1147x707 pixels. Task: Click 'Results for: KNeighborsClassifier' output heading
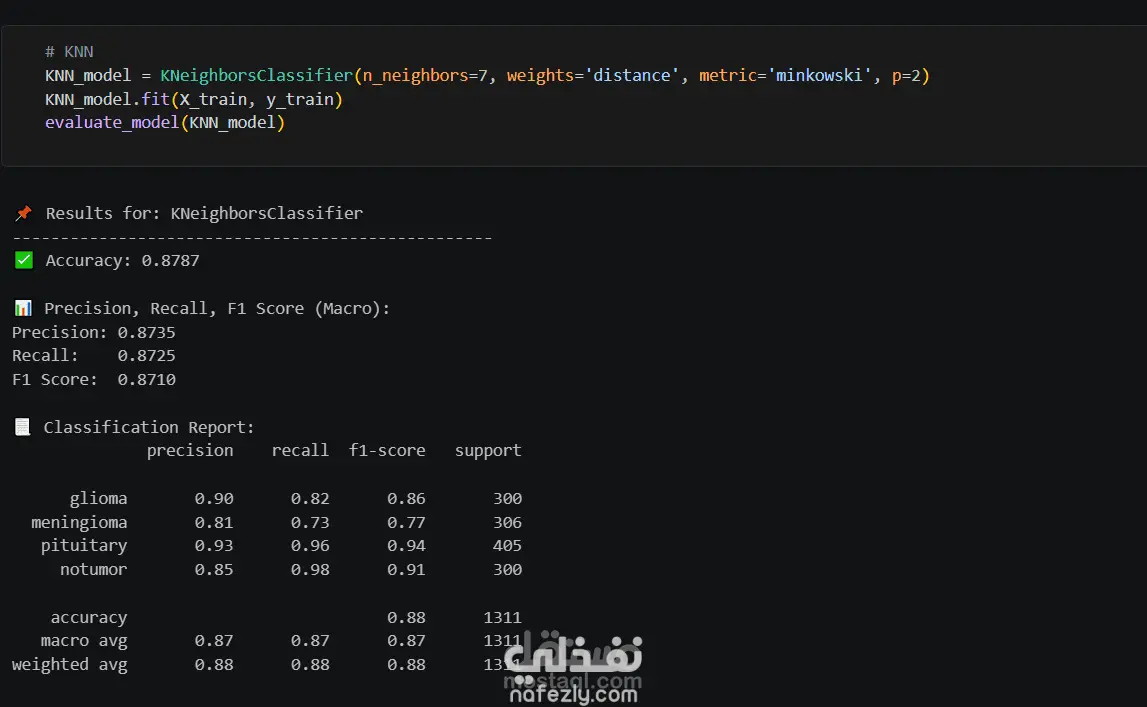coord(204,213)
